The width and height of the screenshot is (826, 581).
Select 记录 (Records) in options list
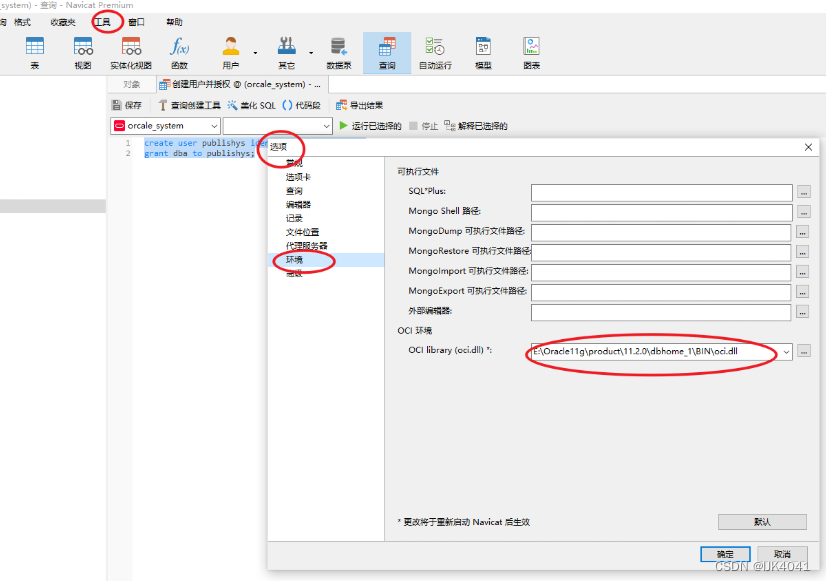294,218
